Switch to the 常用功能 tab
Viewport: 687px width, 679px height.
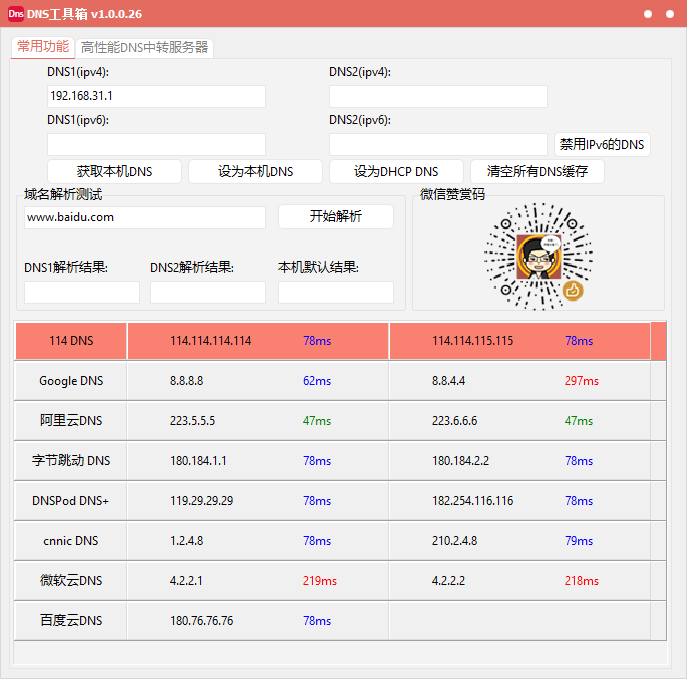pyautogui.click(x=43, y=46)
